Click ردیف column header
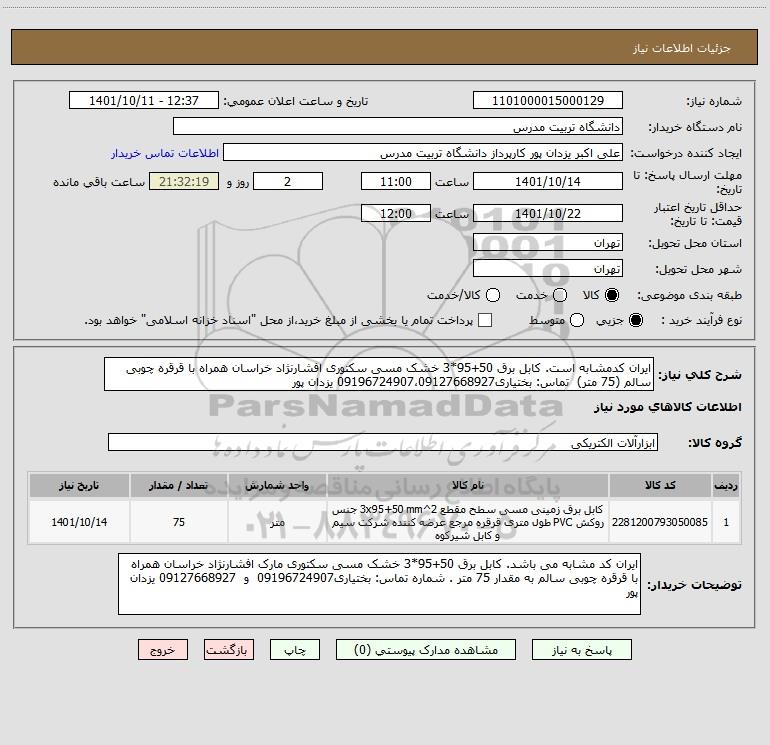The width and height of the screenshot is (770, 745). [x=726, y=485]
